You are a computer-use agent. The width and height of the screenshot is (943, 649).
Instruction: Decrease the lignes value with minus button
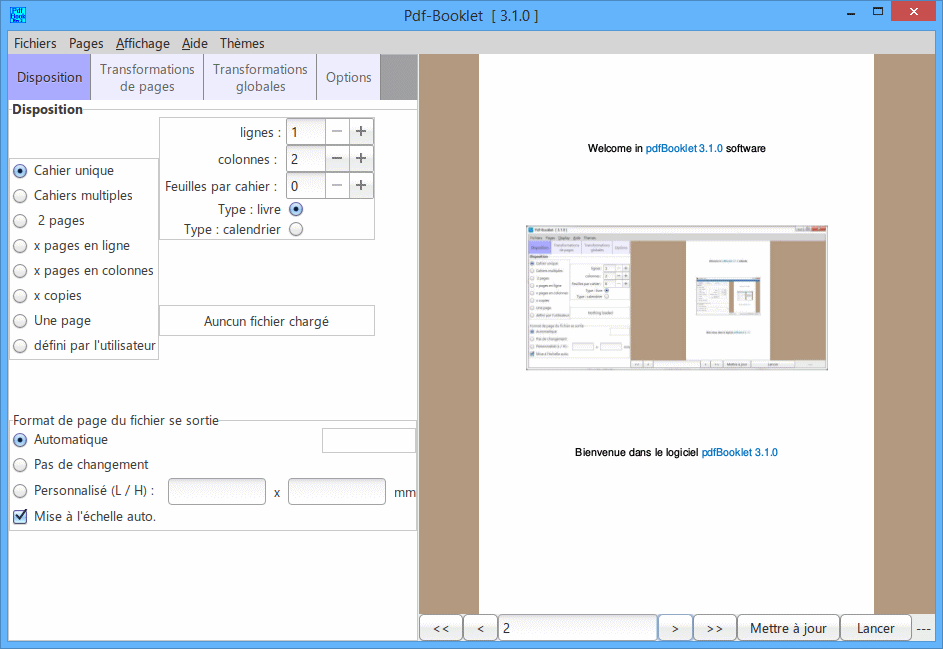(x=337, y=131)
